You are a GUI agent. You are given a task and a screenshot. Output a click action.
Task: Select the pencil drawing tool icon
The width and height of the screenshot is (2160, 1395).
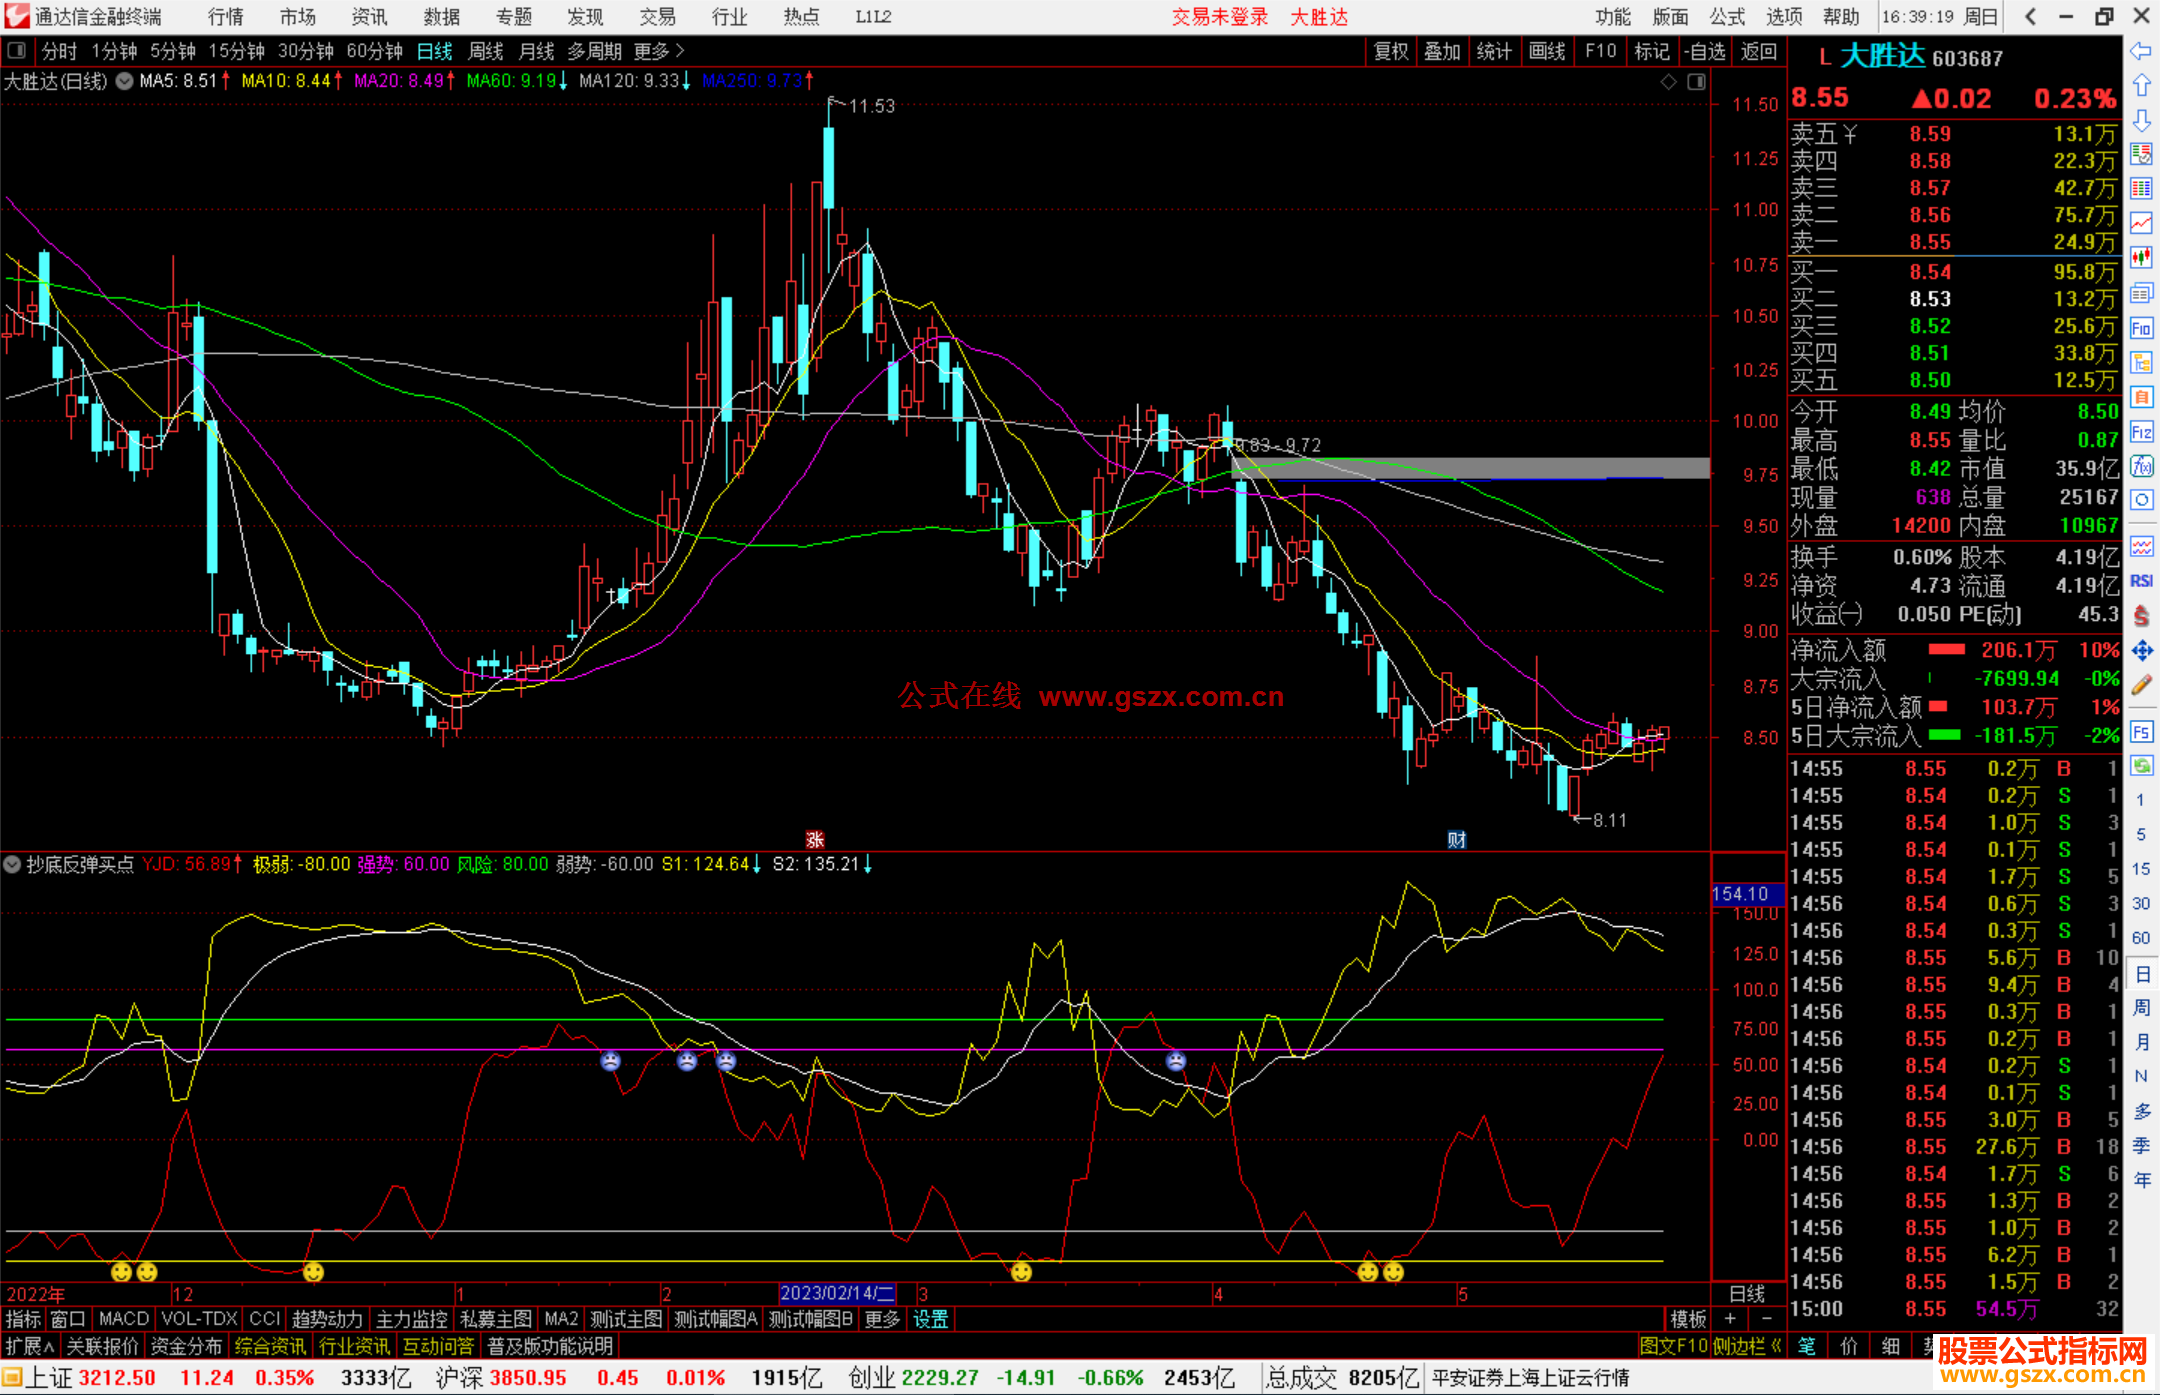coord(2141,685)
